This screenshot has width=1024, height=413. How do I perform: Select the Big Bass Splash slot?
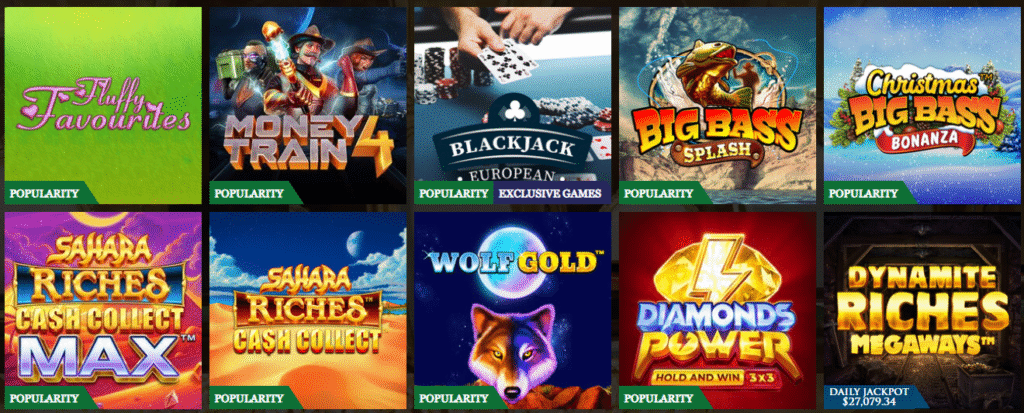[x=717, y=105]
